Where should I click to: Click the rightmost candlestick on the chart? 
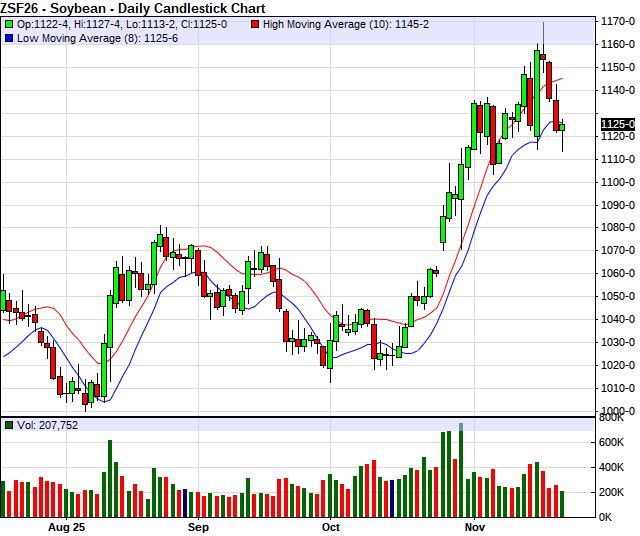(562, 127)
